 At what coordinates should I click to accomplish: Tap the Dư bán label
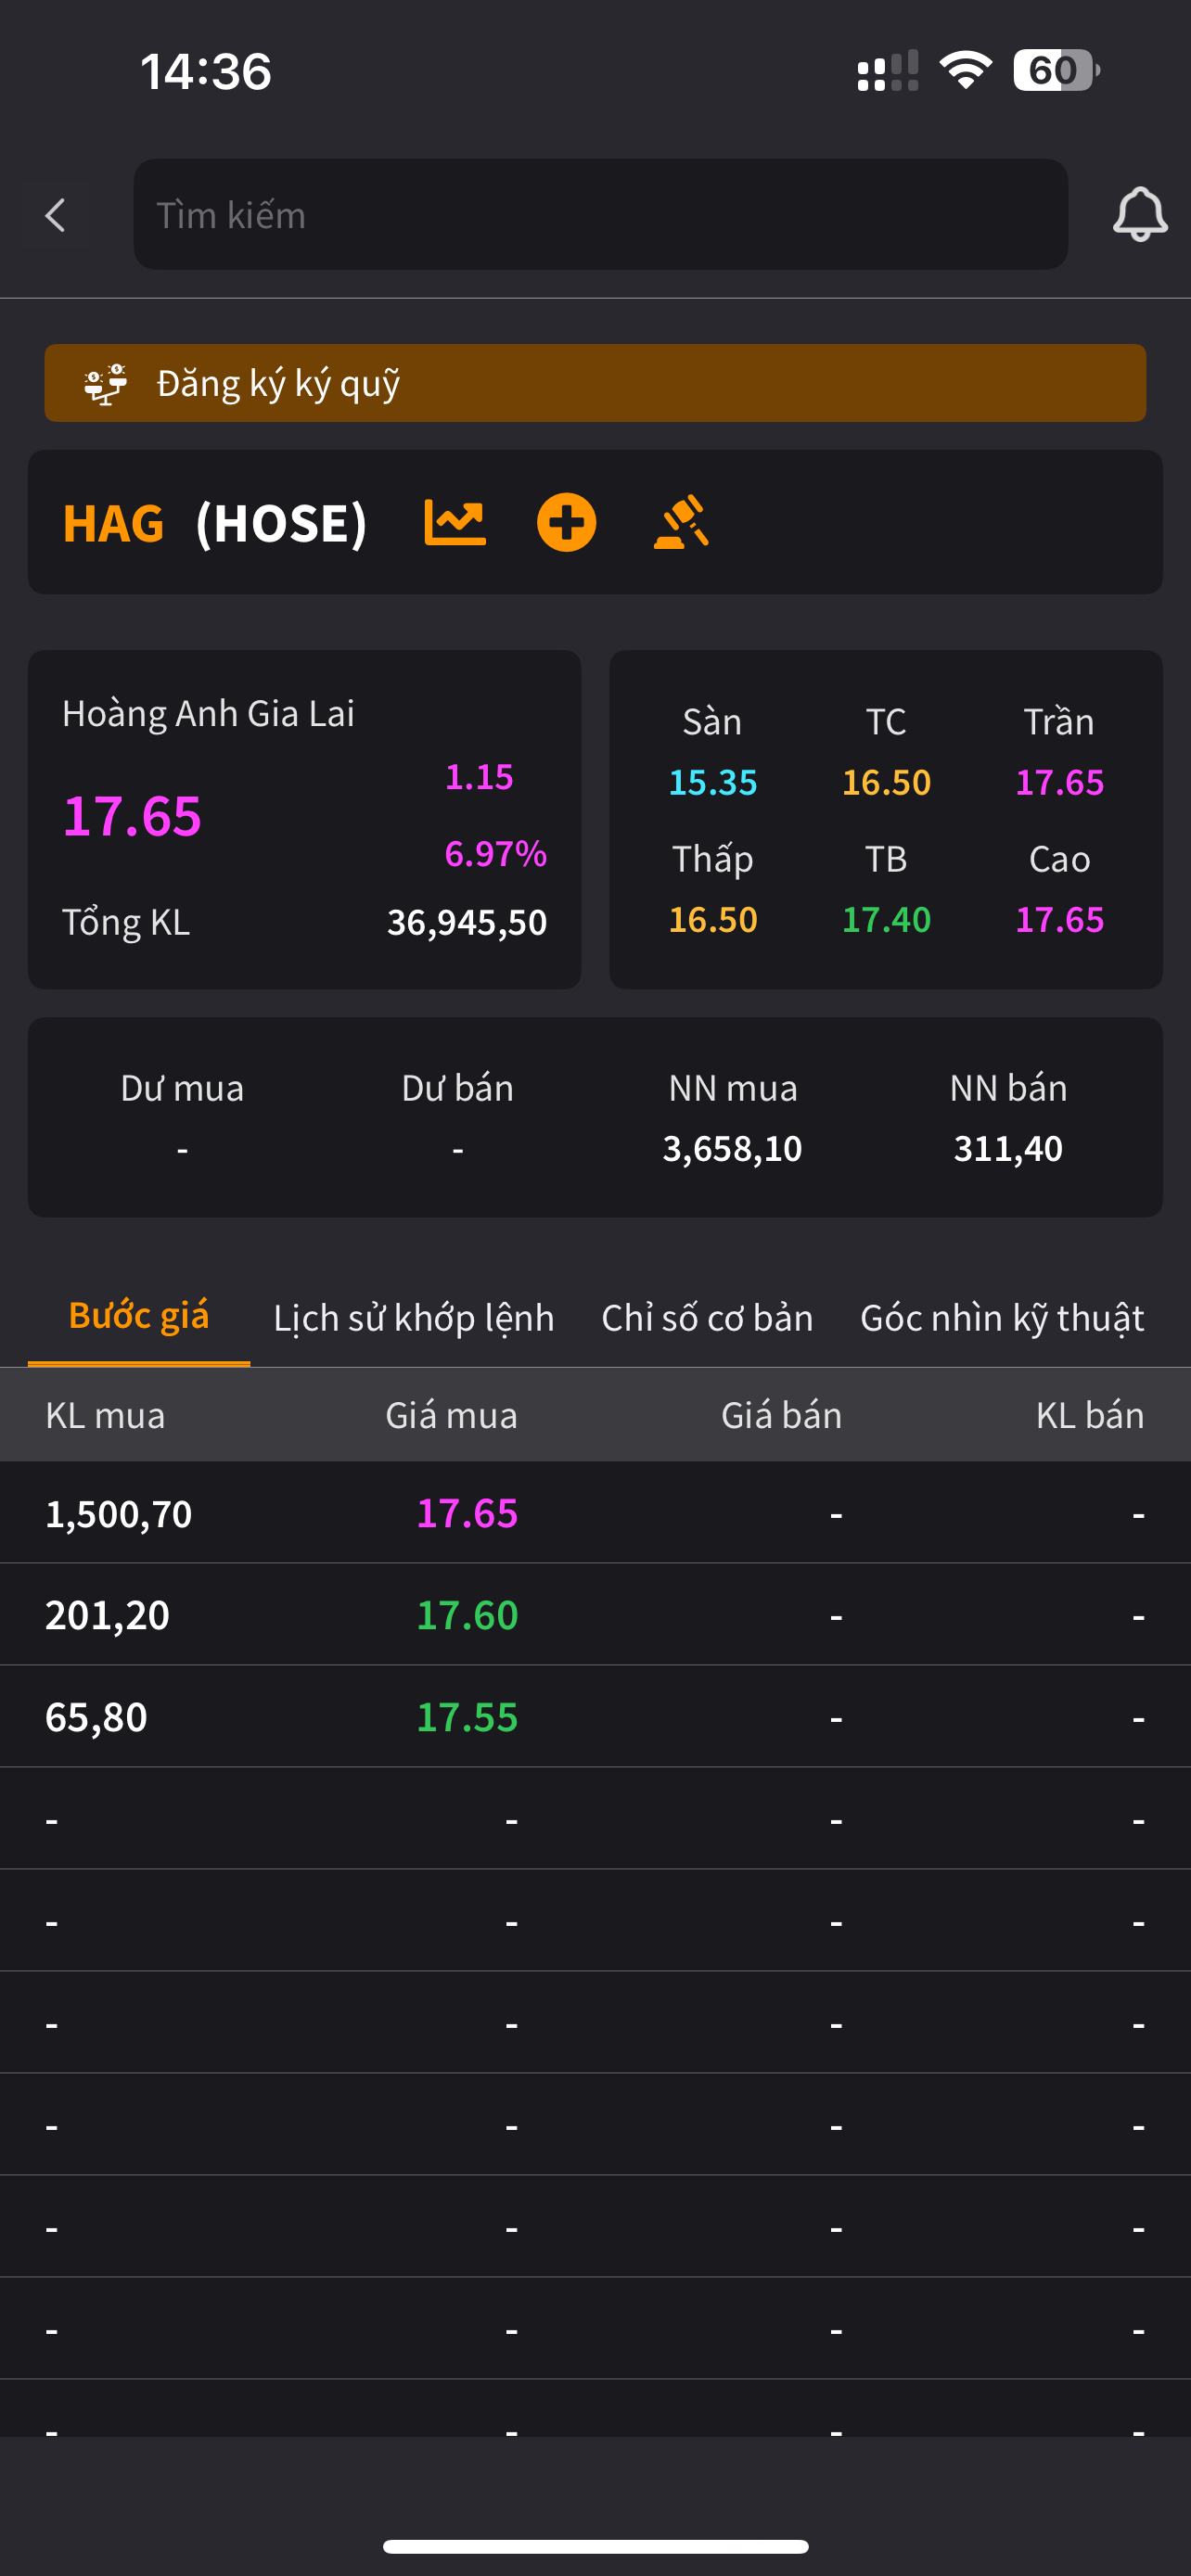[x=458, y=1088]
